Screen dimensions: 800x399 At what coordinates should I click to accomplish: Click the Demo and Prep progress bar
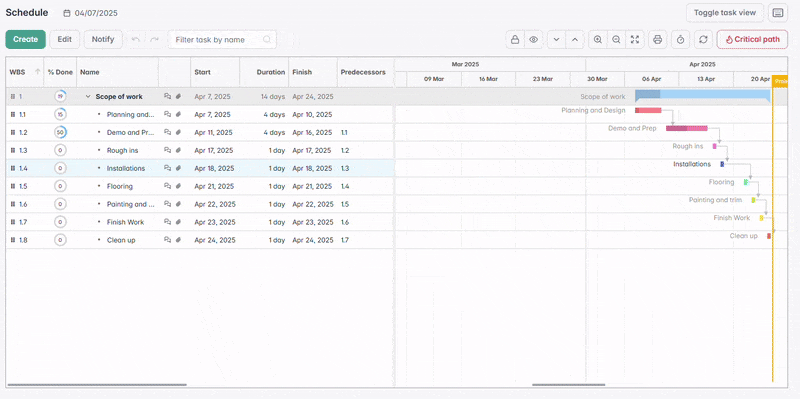click(x=687, y=128)
